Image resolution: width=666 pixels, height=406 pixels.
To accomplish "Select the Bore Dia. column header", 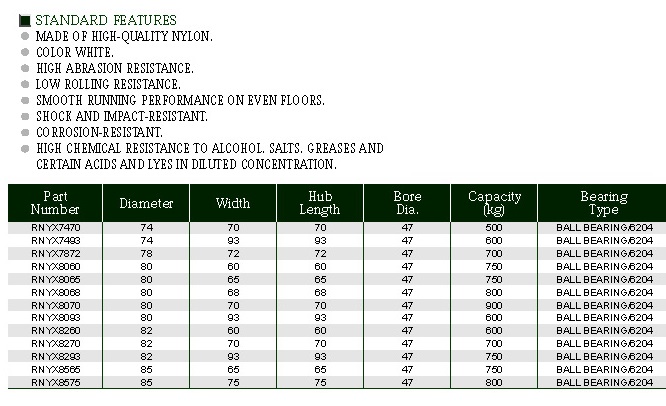I will [x=407, y=203].
